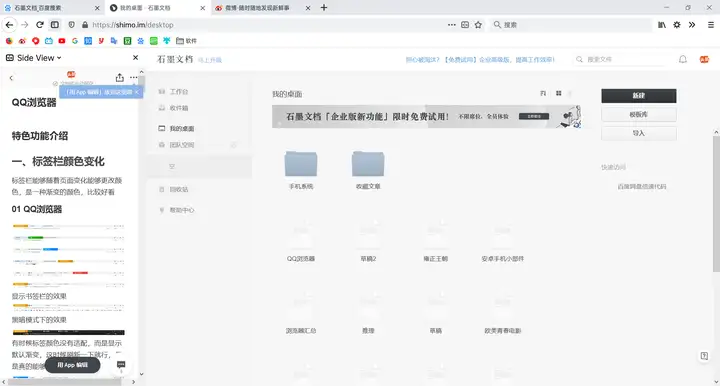720x386 pixels.
Task: Reload the shimo.im page
Action: coord(40,25)
